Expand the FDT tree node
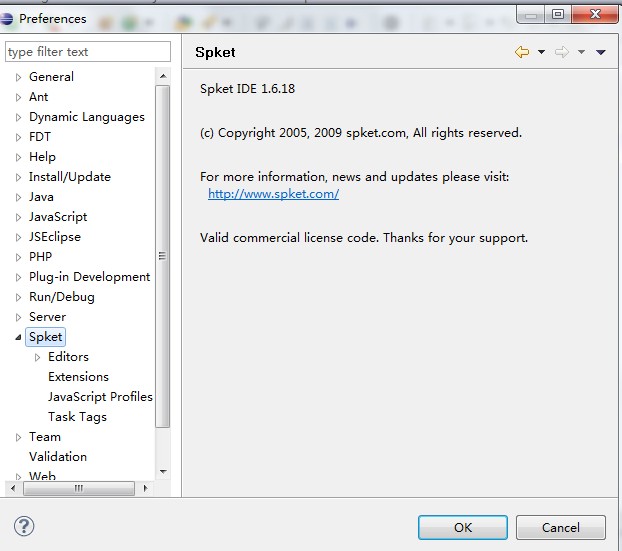The width and height of the screenshot is (622, 551). (x=18, y=137)
